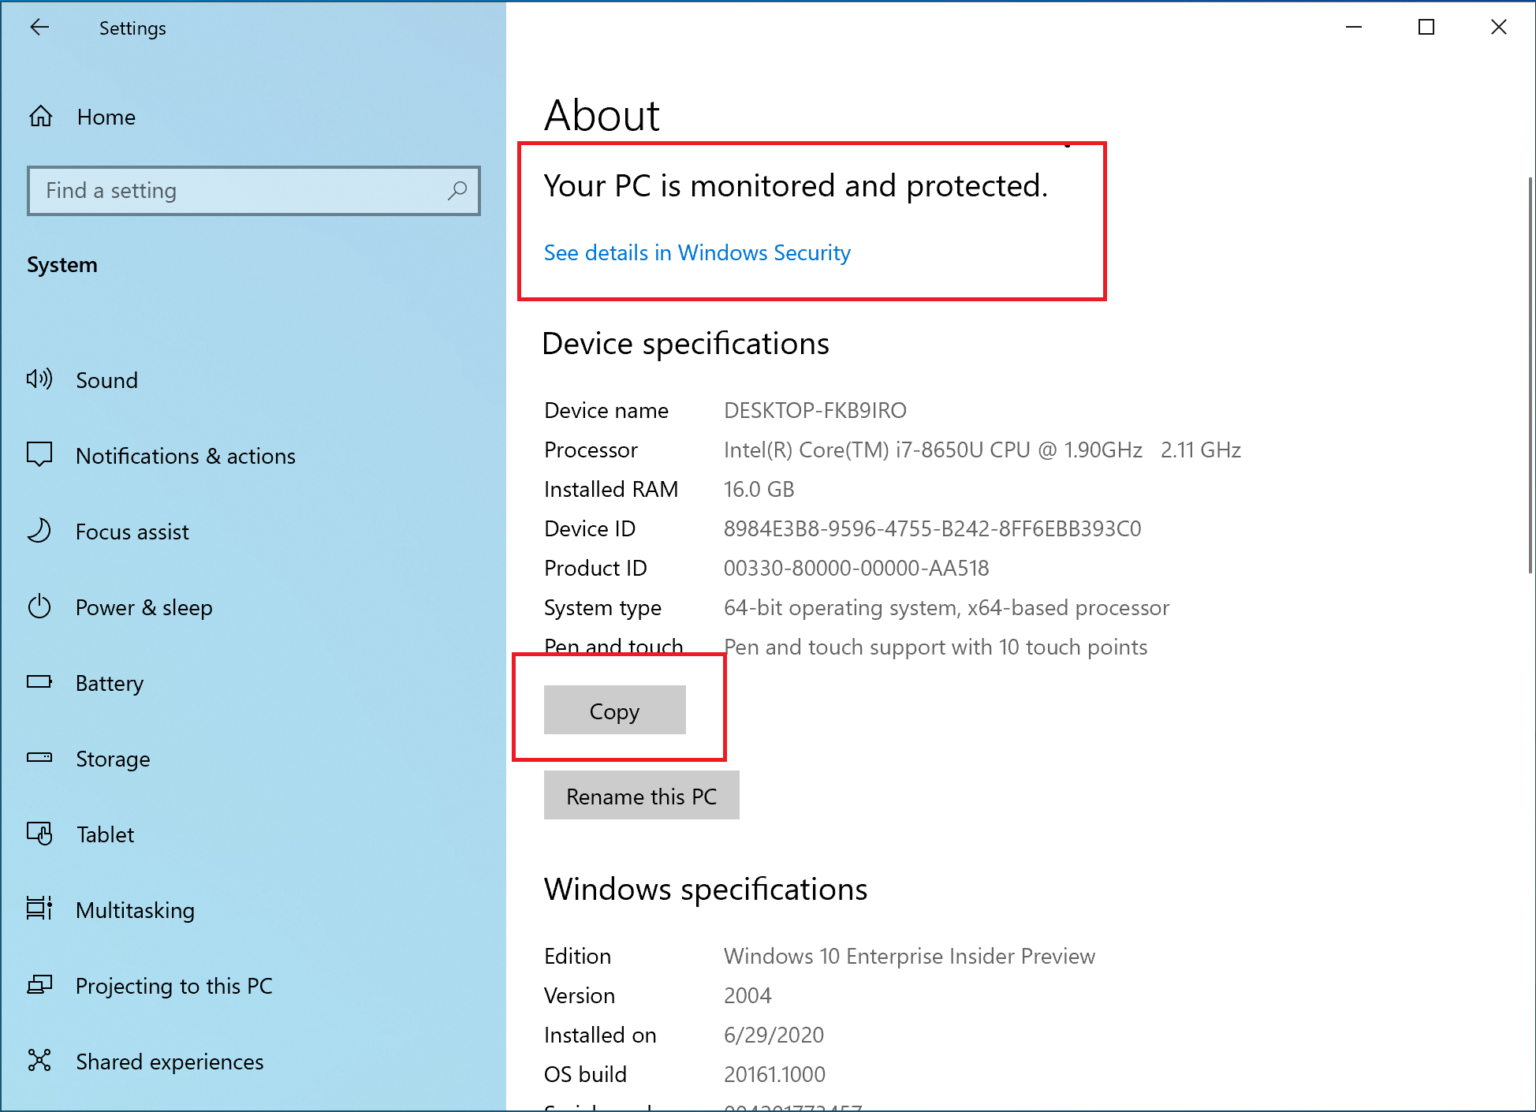The height and width of the screenshot is (1112, 1536).
Task: Click the Projecting to this PC icon
Action: point(39,985)
